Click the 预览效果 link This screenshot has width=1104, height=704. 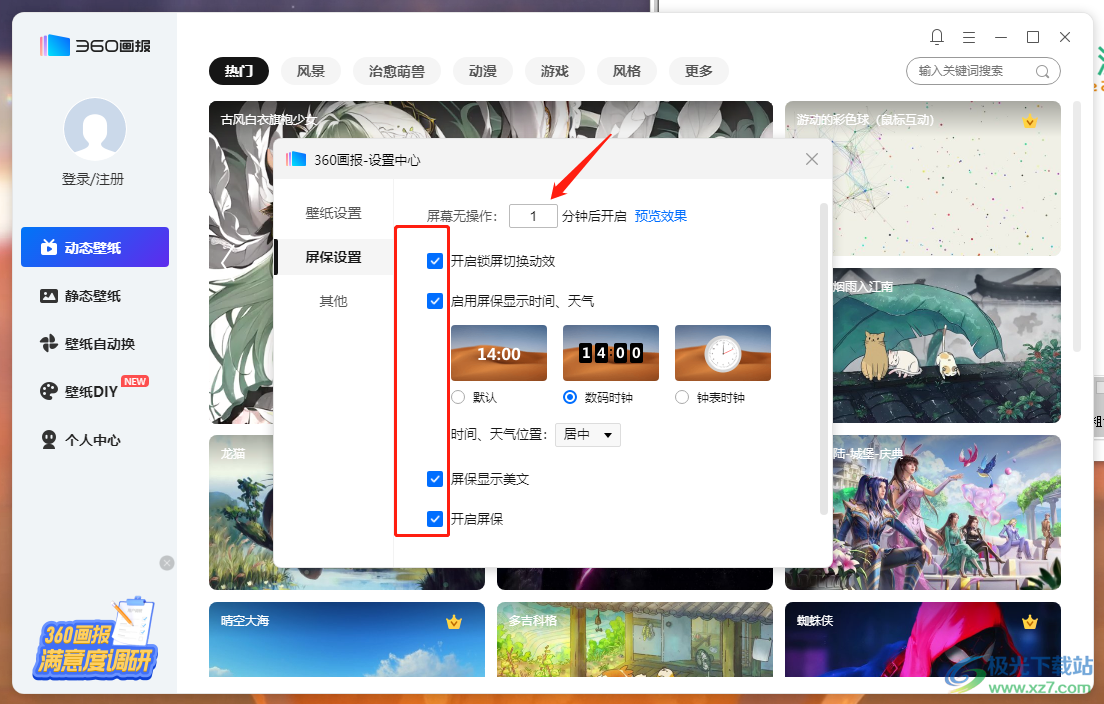point(660,216)
